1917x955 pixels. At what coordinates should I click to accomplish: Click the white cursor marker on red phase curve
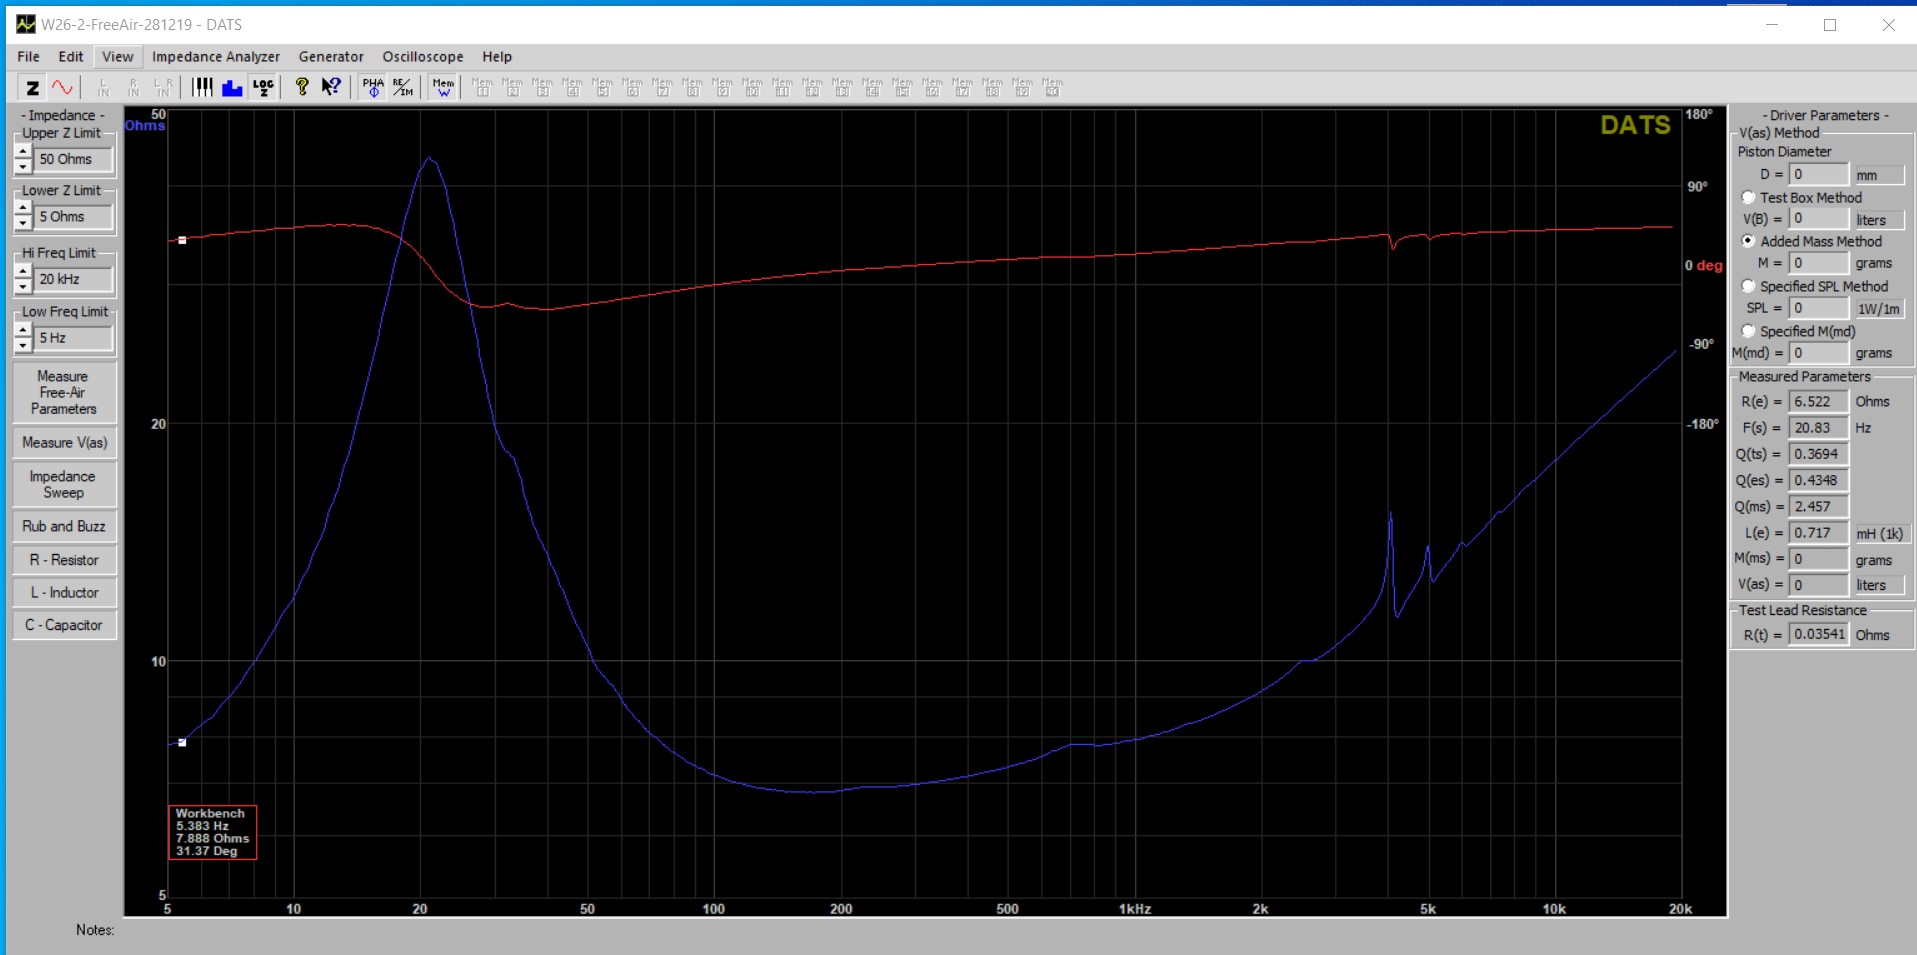tap(182, 240)
